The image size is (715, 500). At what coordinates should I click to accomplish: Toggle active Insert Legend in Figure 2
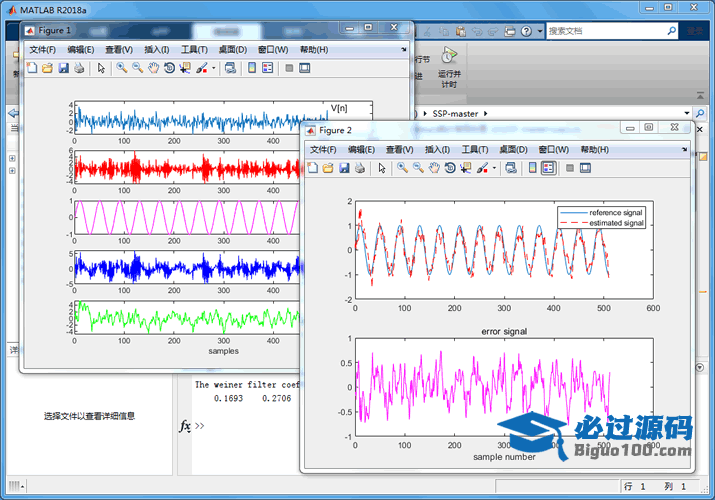tap(549, 168)
